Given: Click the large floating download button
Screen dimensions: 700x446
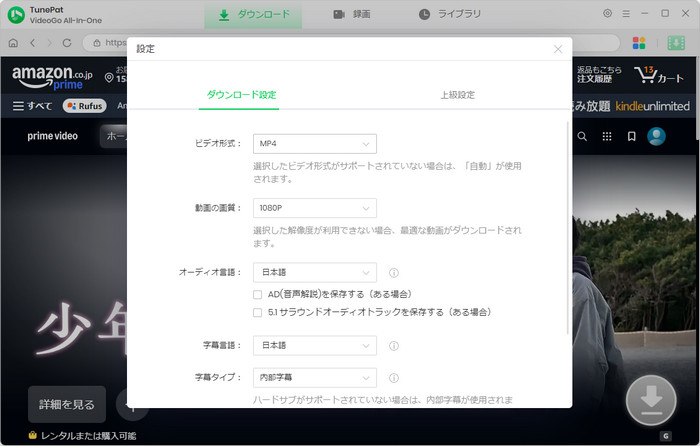Looking at the screenshot, I should click(651, 400).
